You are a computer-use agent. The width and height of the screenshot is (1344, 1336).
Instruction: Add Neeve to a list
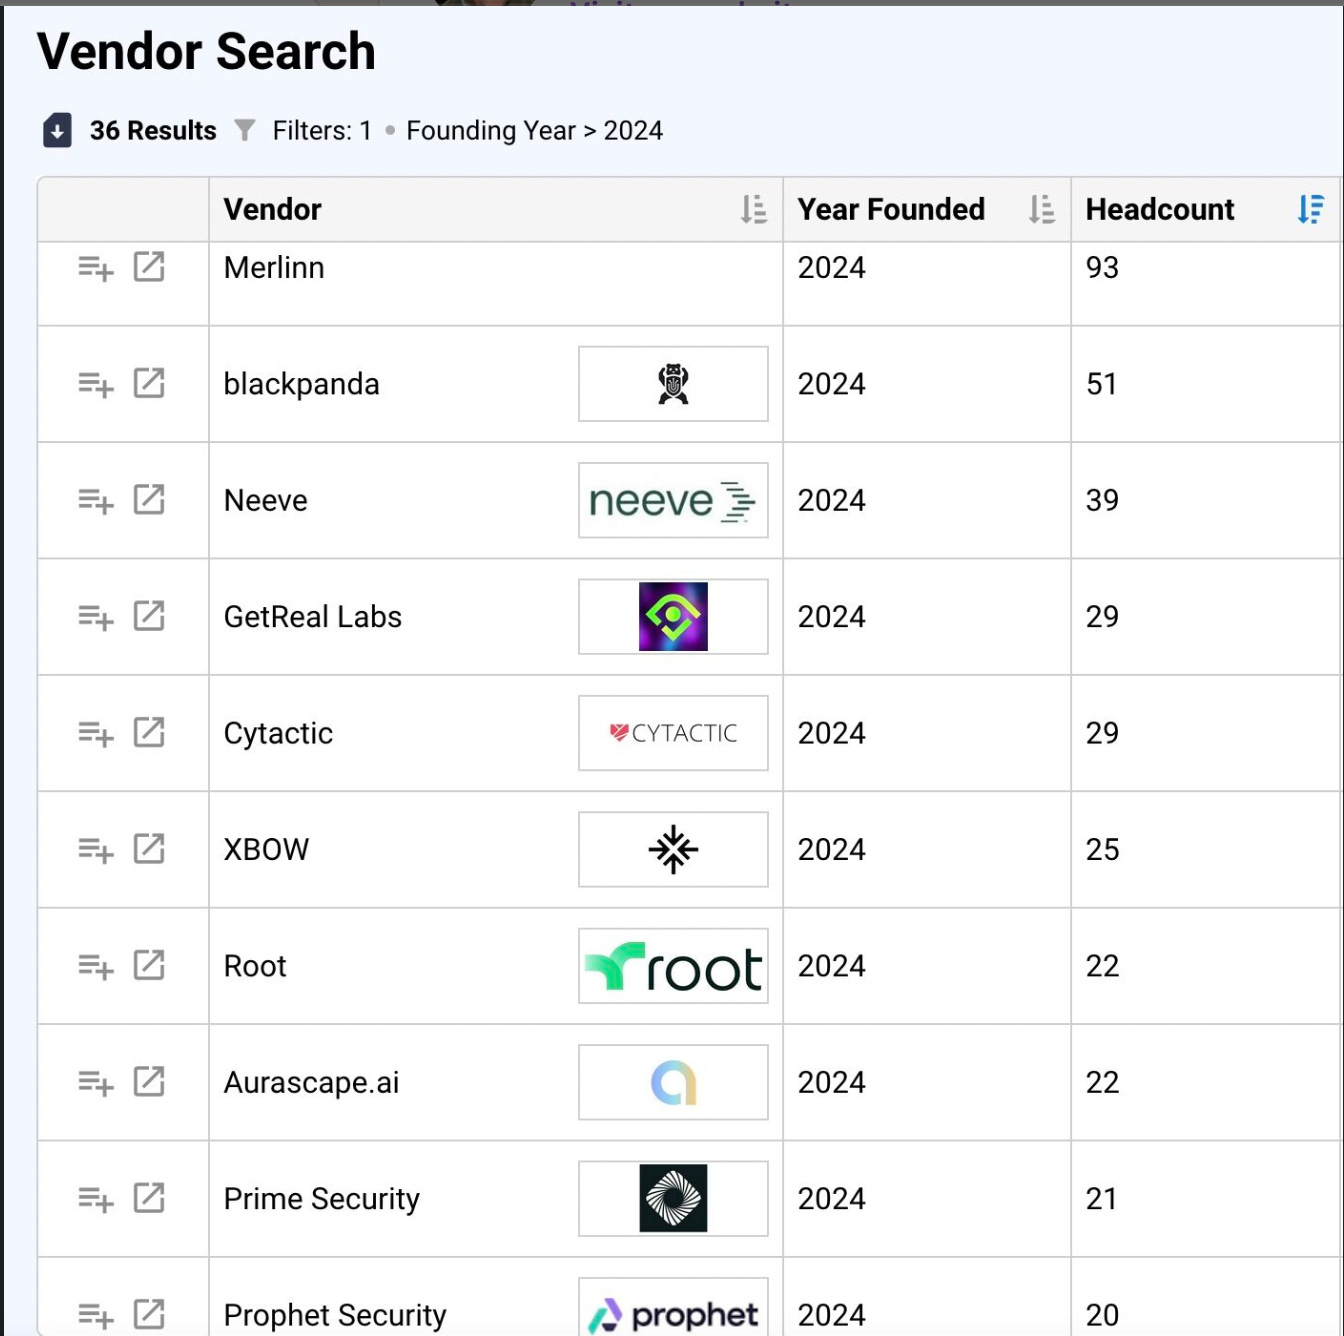click(96, 501)
